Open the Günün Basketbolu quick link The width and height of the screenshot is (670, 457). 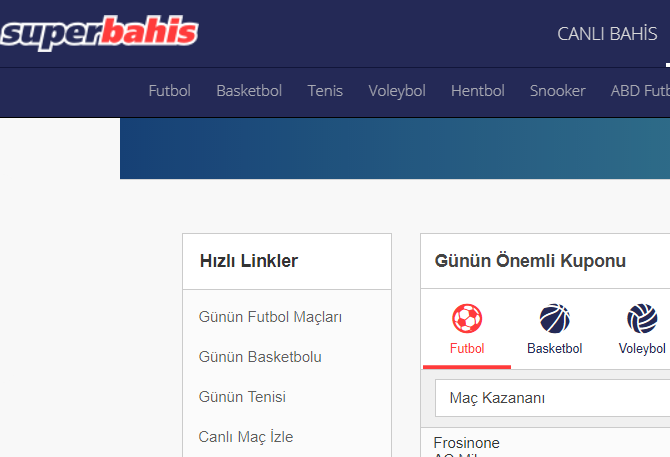coord(260,357)
